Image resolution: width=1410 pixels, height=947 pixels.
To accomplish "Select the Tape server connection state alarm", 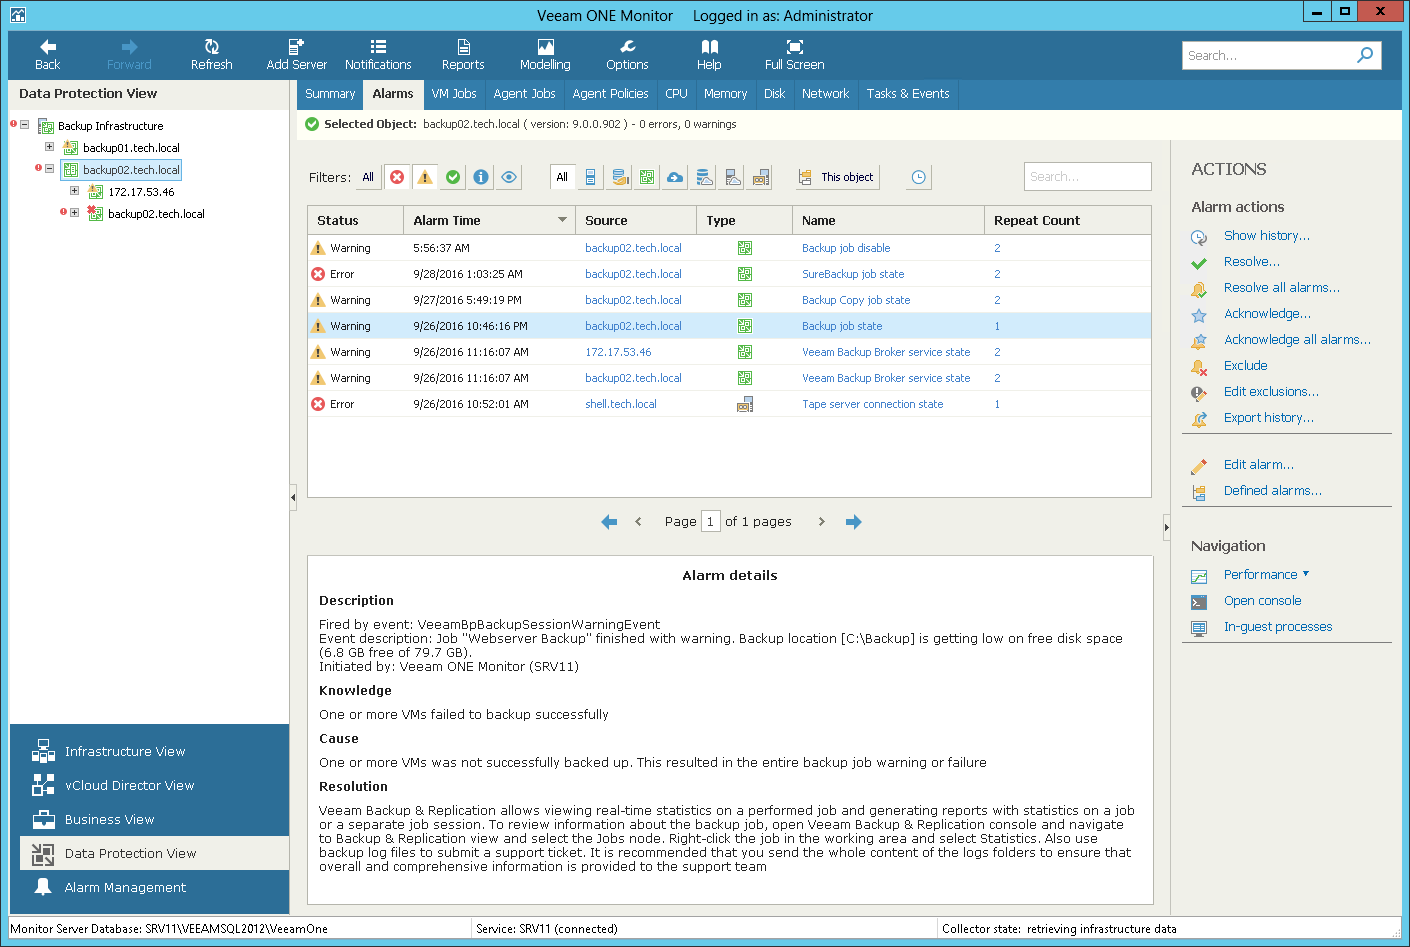I will [729, 404].
